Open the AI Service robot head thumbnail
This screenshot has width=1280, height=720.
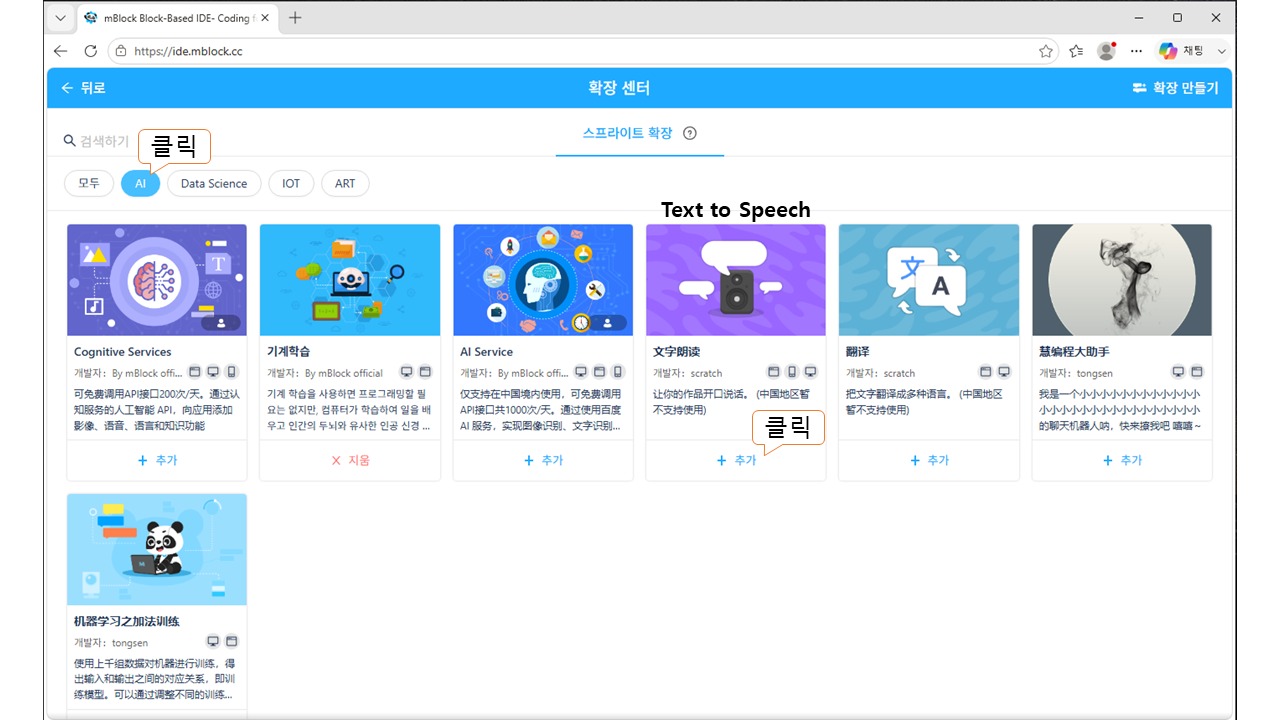click(x=543, y=280)
